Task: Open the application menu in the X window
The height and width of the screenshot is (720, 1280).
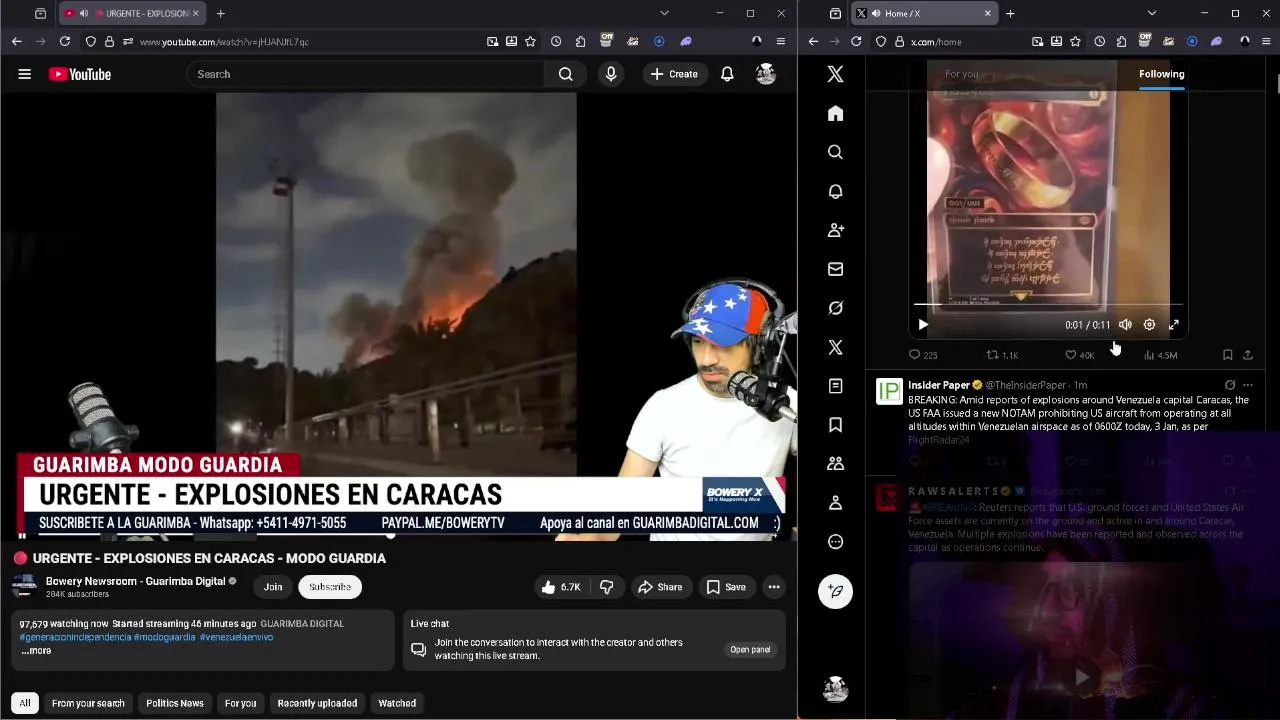Action: pos(1266,41)
